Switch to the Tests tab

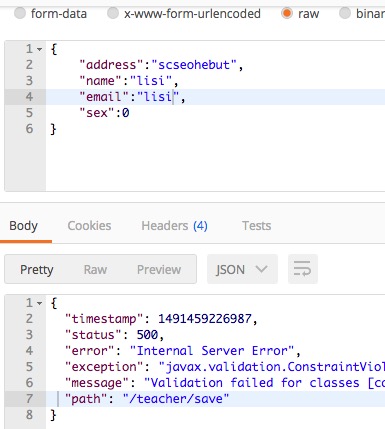[256, 226]
